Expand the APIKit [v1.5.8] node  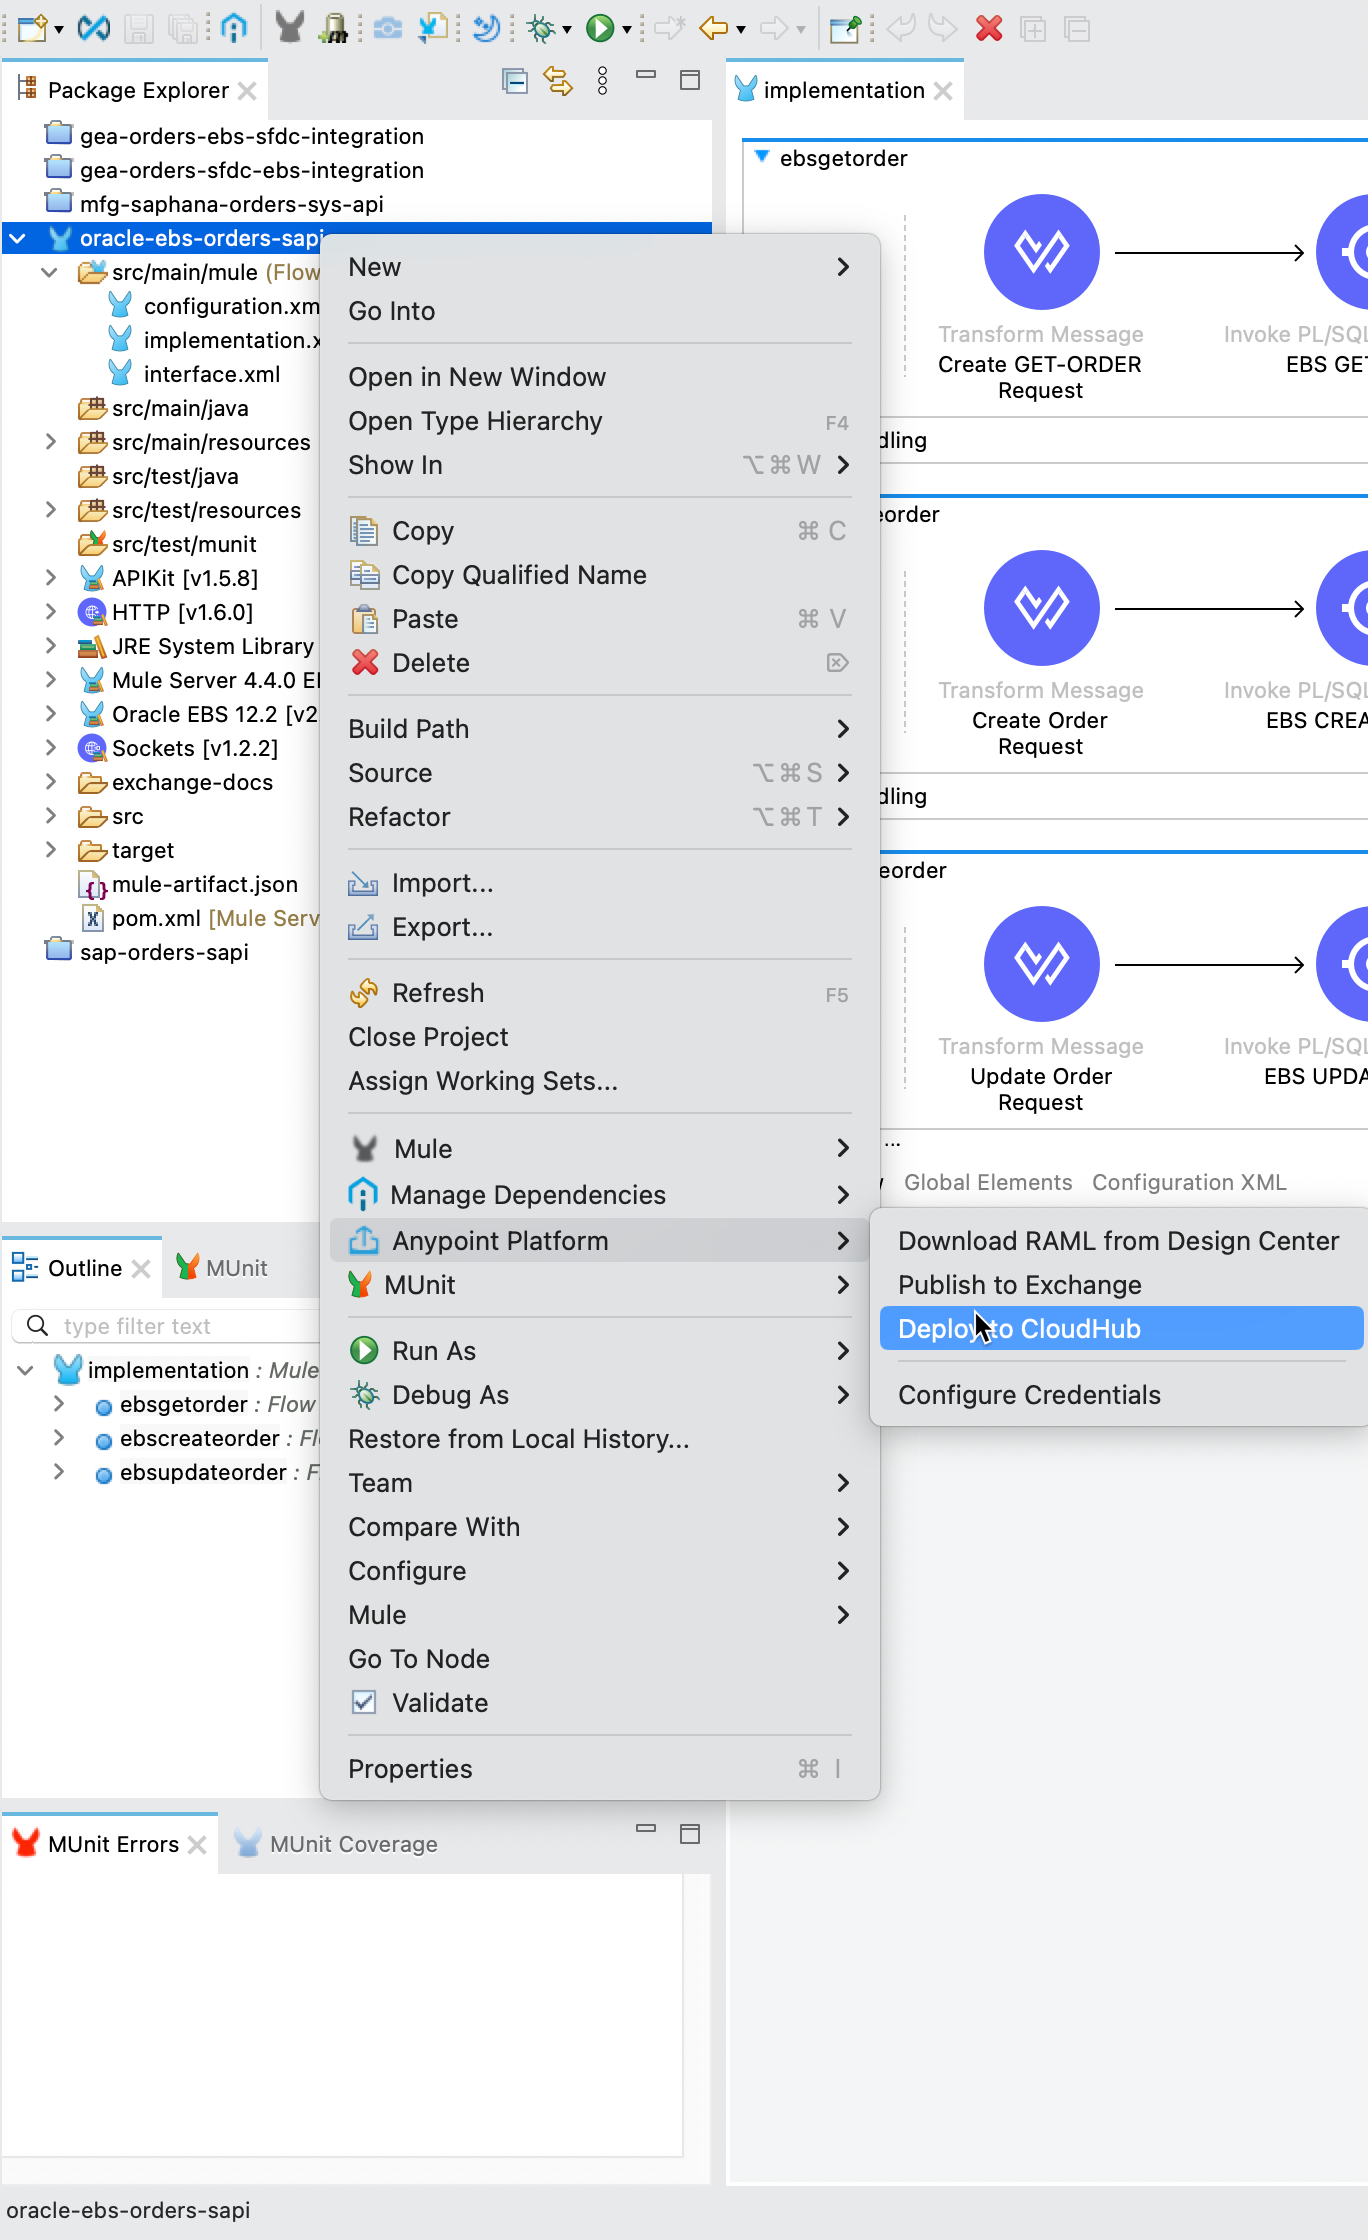[x=50, y=578]
